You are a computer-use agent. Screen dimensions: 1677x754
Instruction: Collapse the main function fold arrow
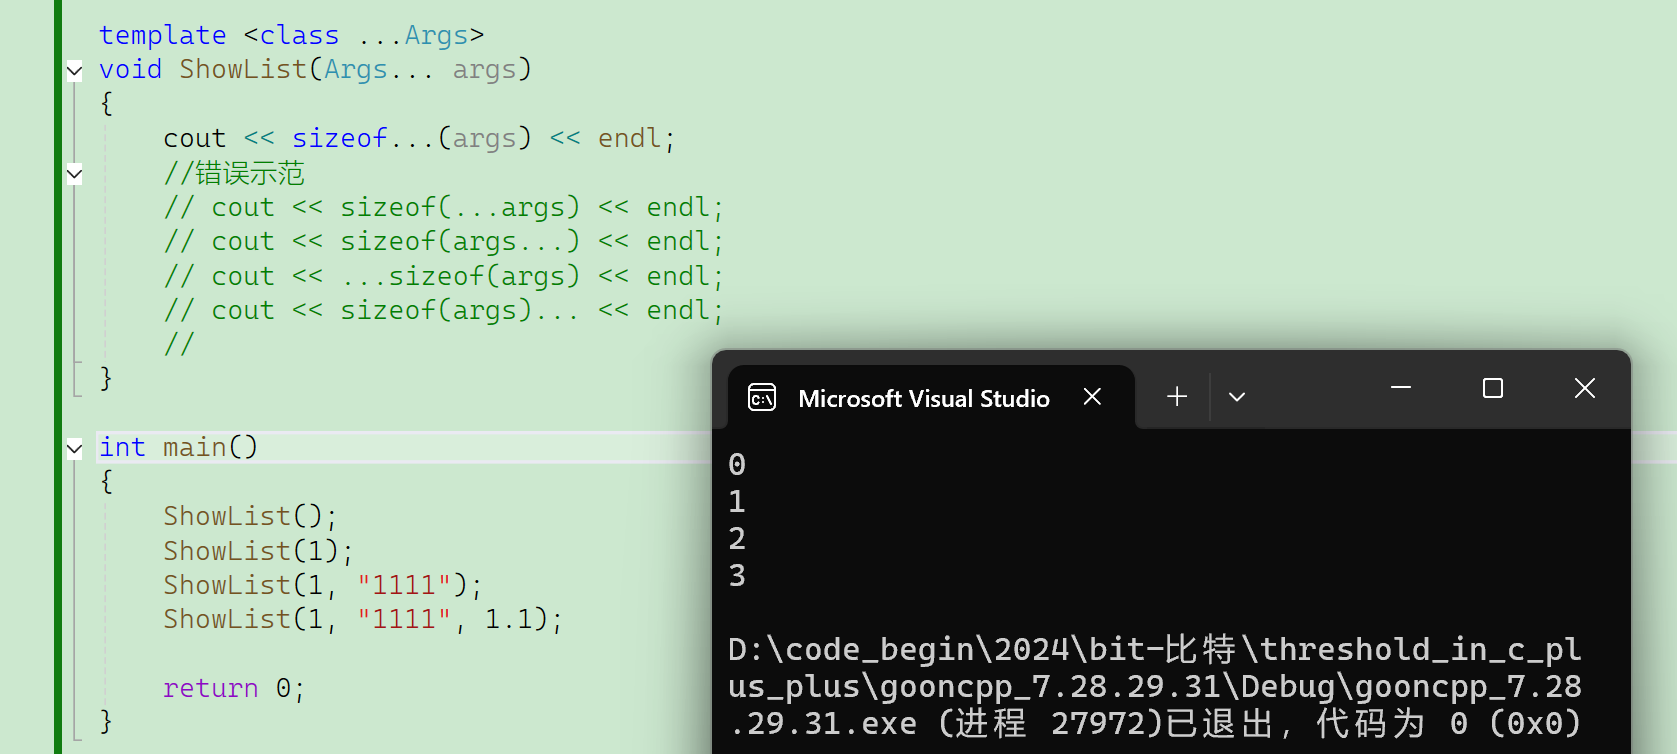point(74,448)
